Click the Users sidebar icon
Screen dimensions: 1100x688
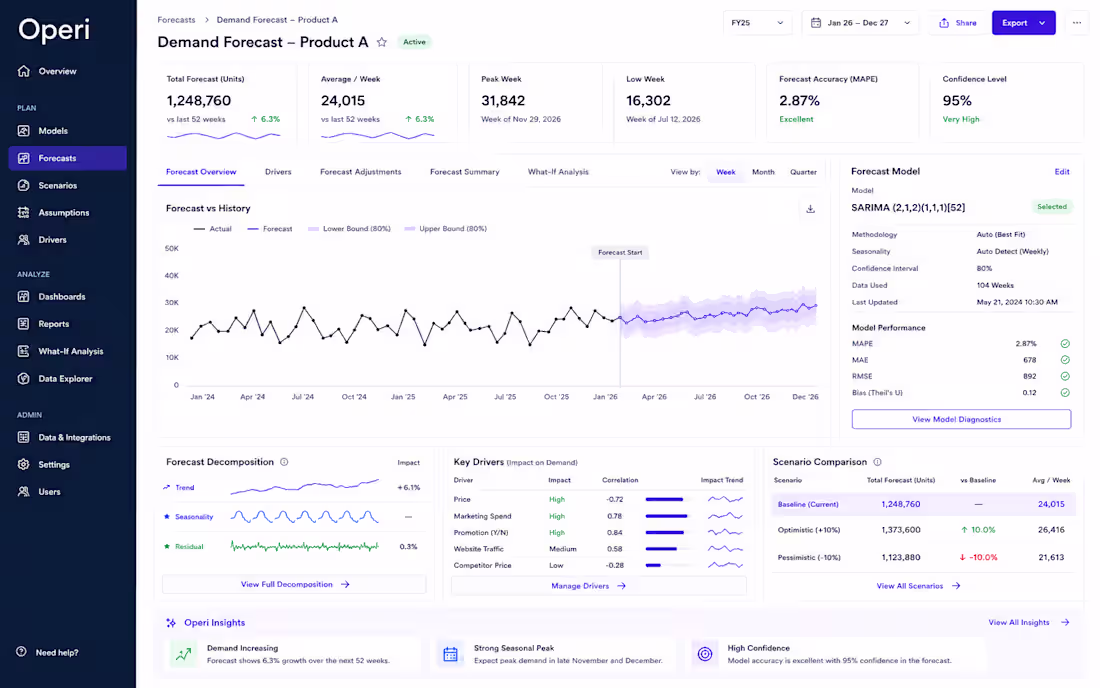[24, 492]
